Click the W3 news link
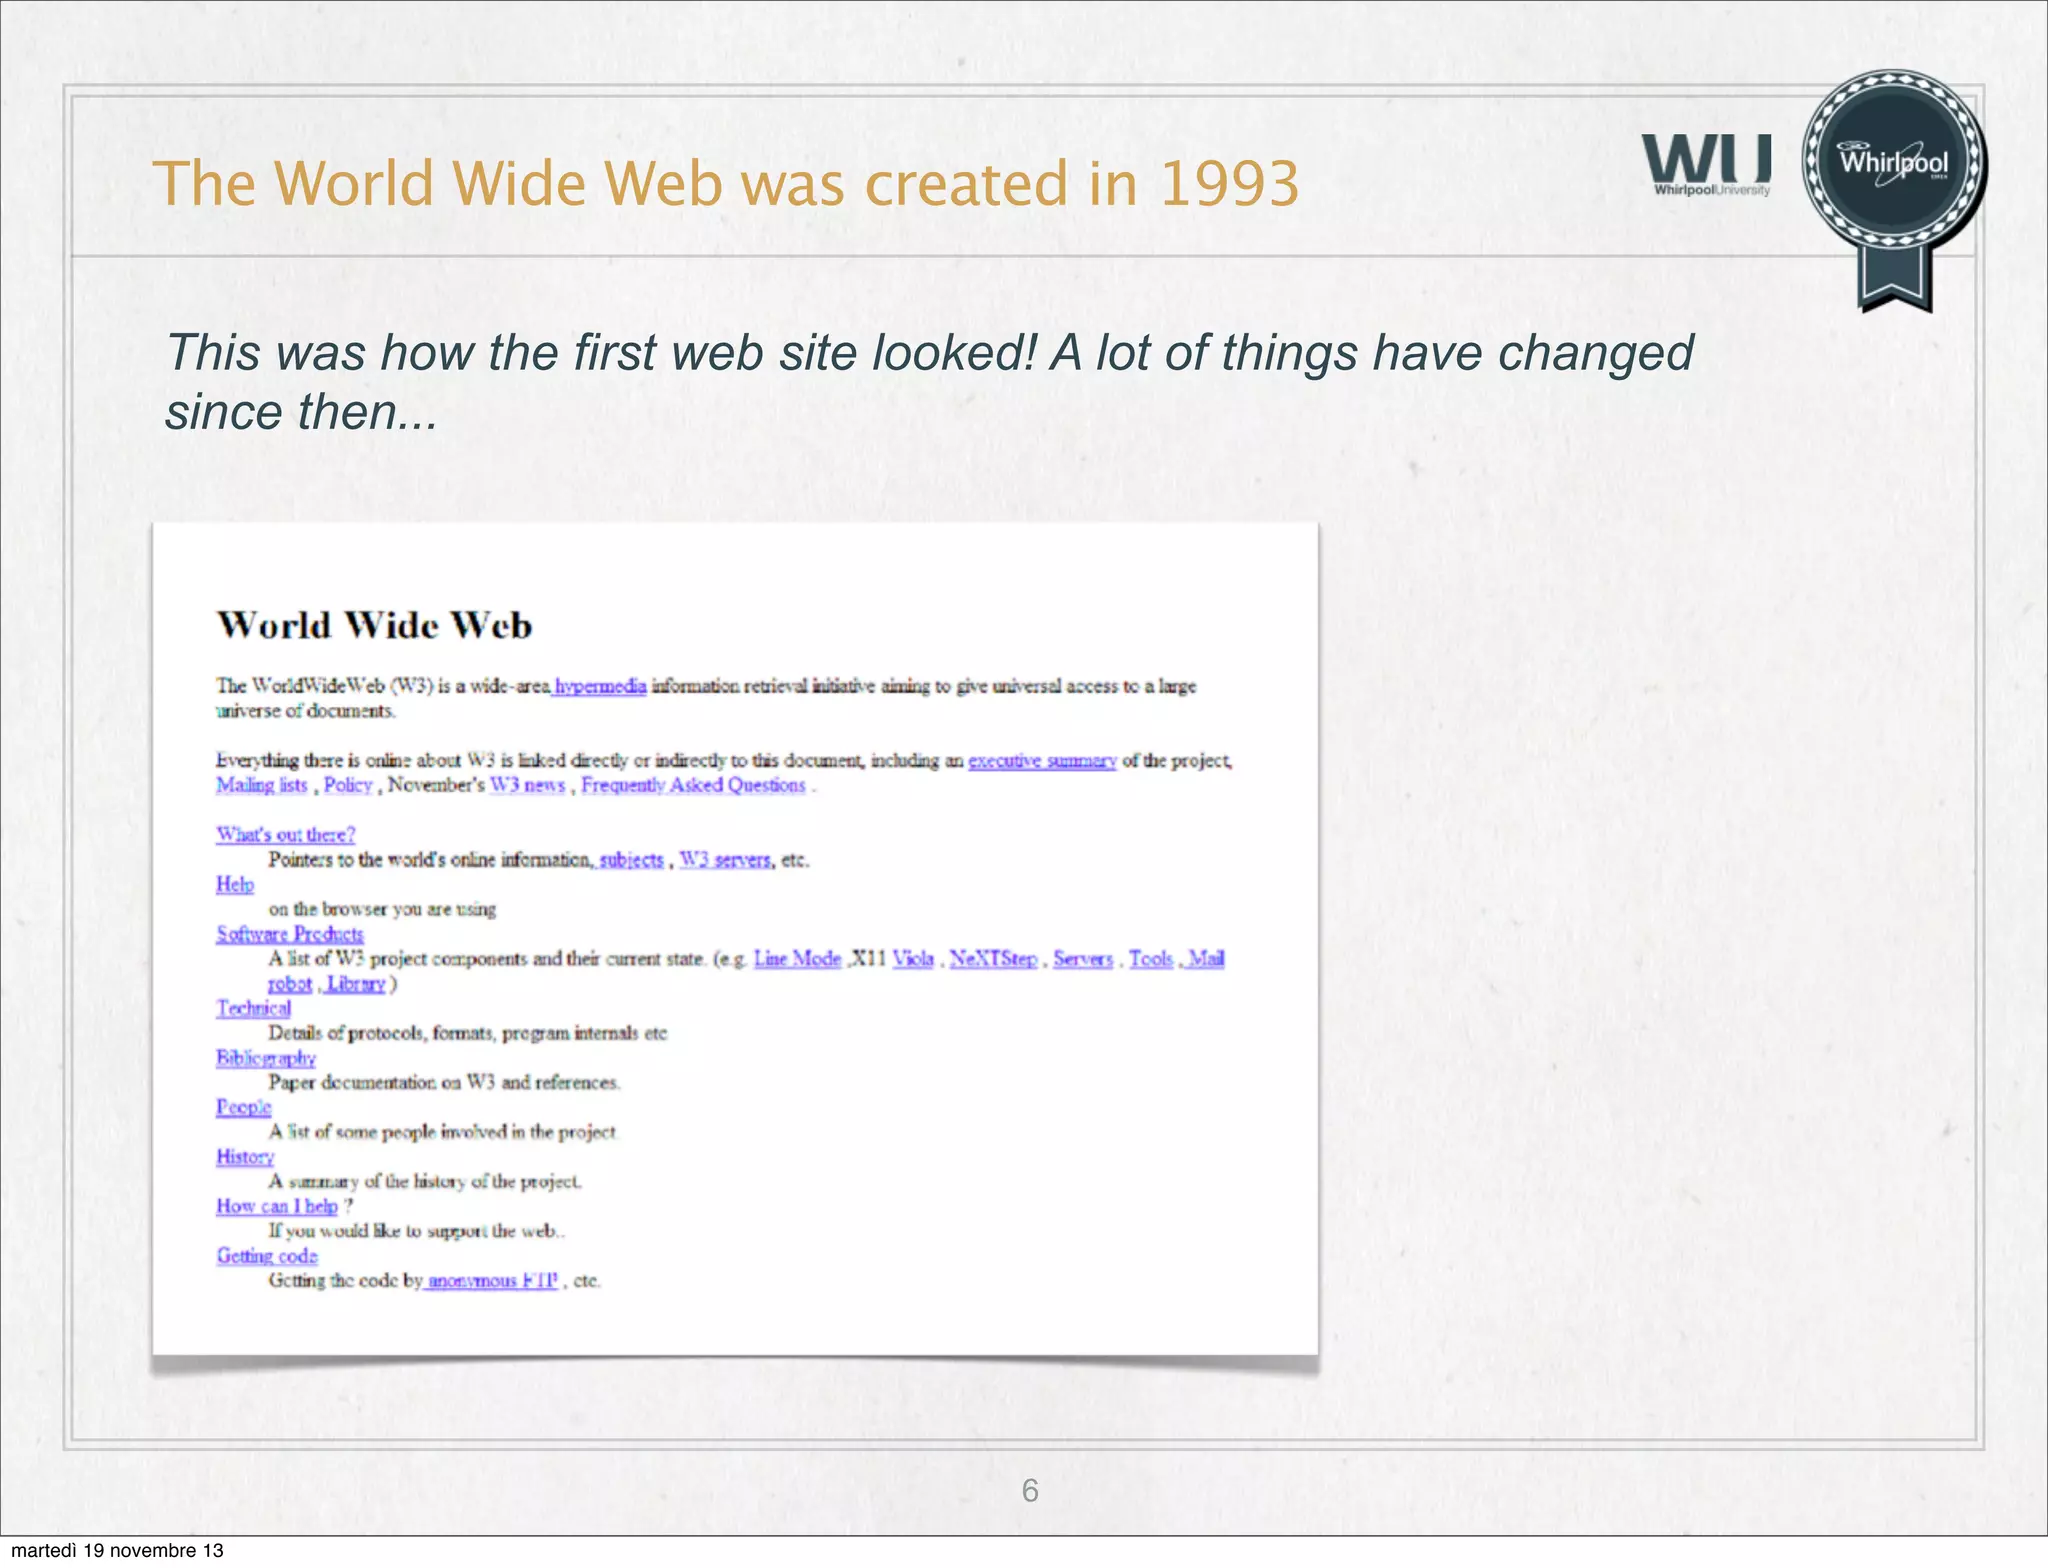The image size is (2048, 1568). point(527,785)
